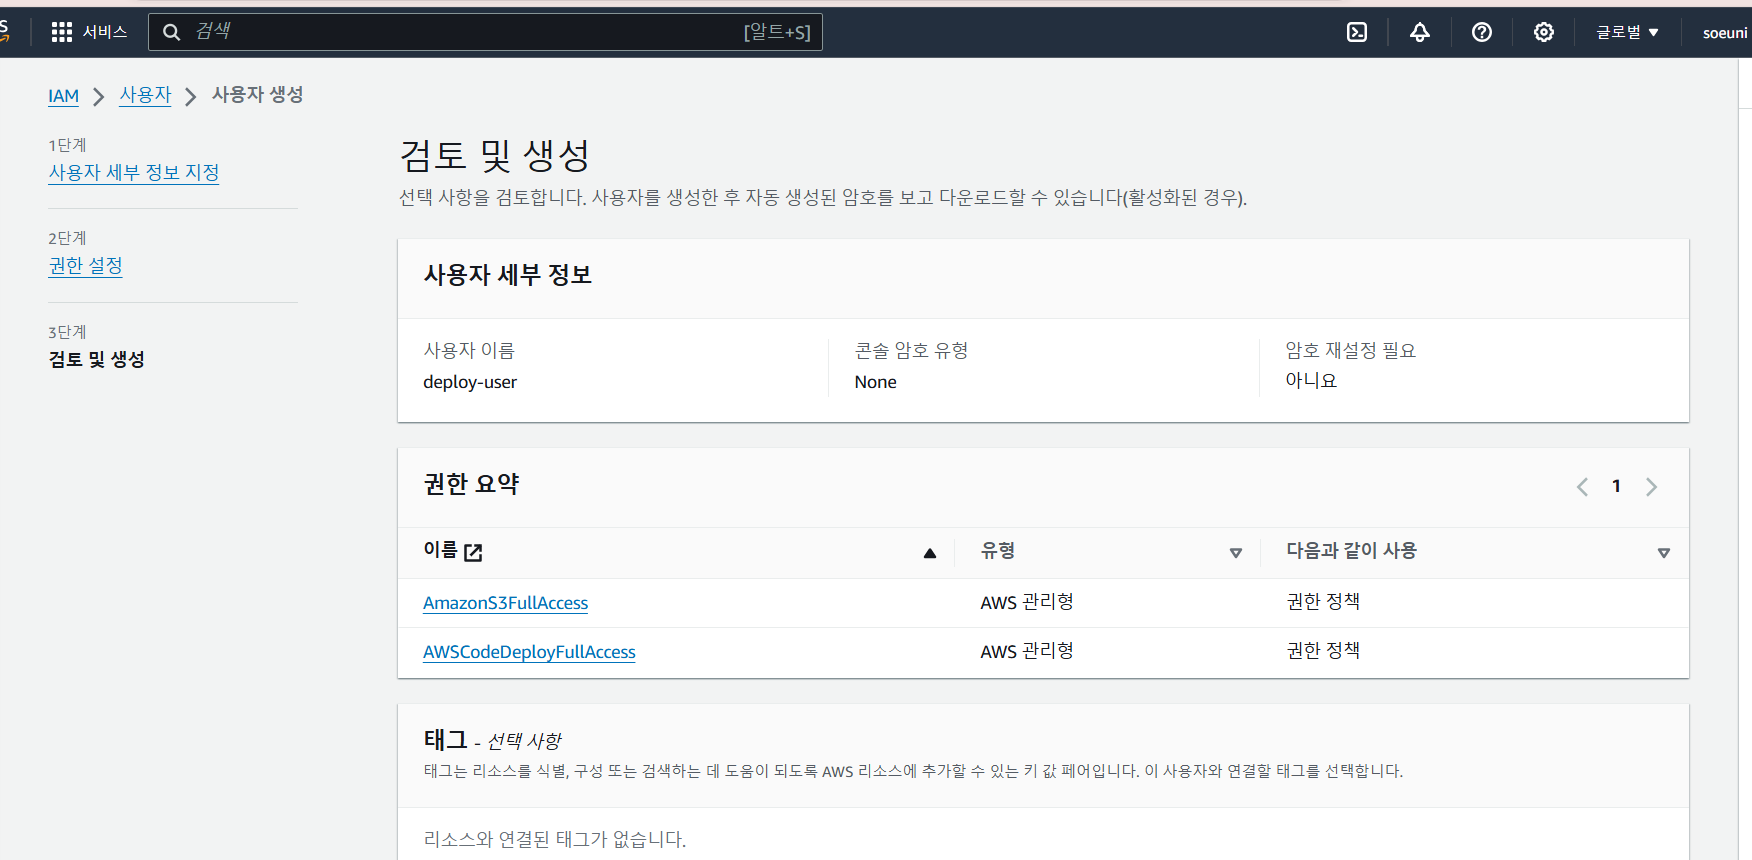This screenshot has width=1752, height=860.
Task: Click the 서비스 menu label
Action: pos(105,32)
